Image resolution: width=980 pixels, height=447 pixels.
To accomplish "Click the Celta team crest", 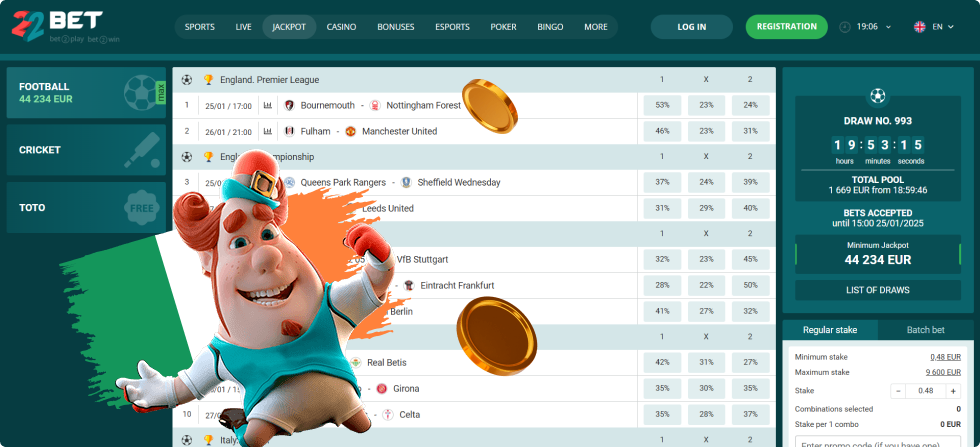I will tap(388, 414).
